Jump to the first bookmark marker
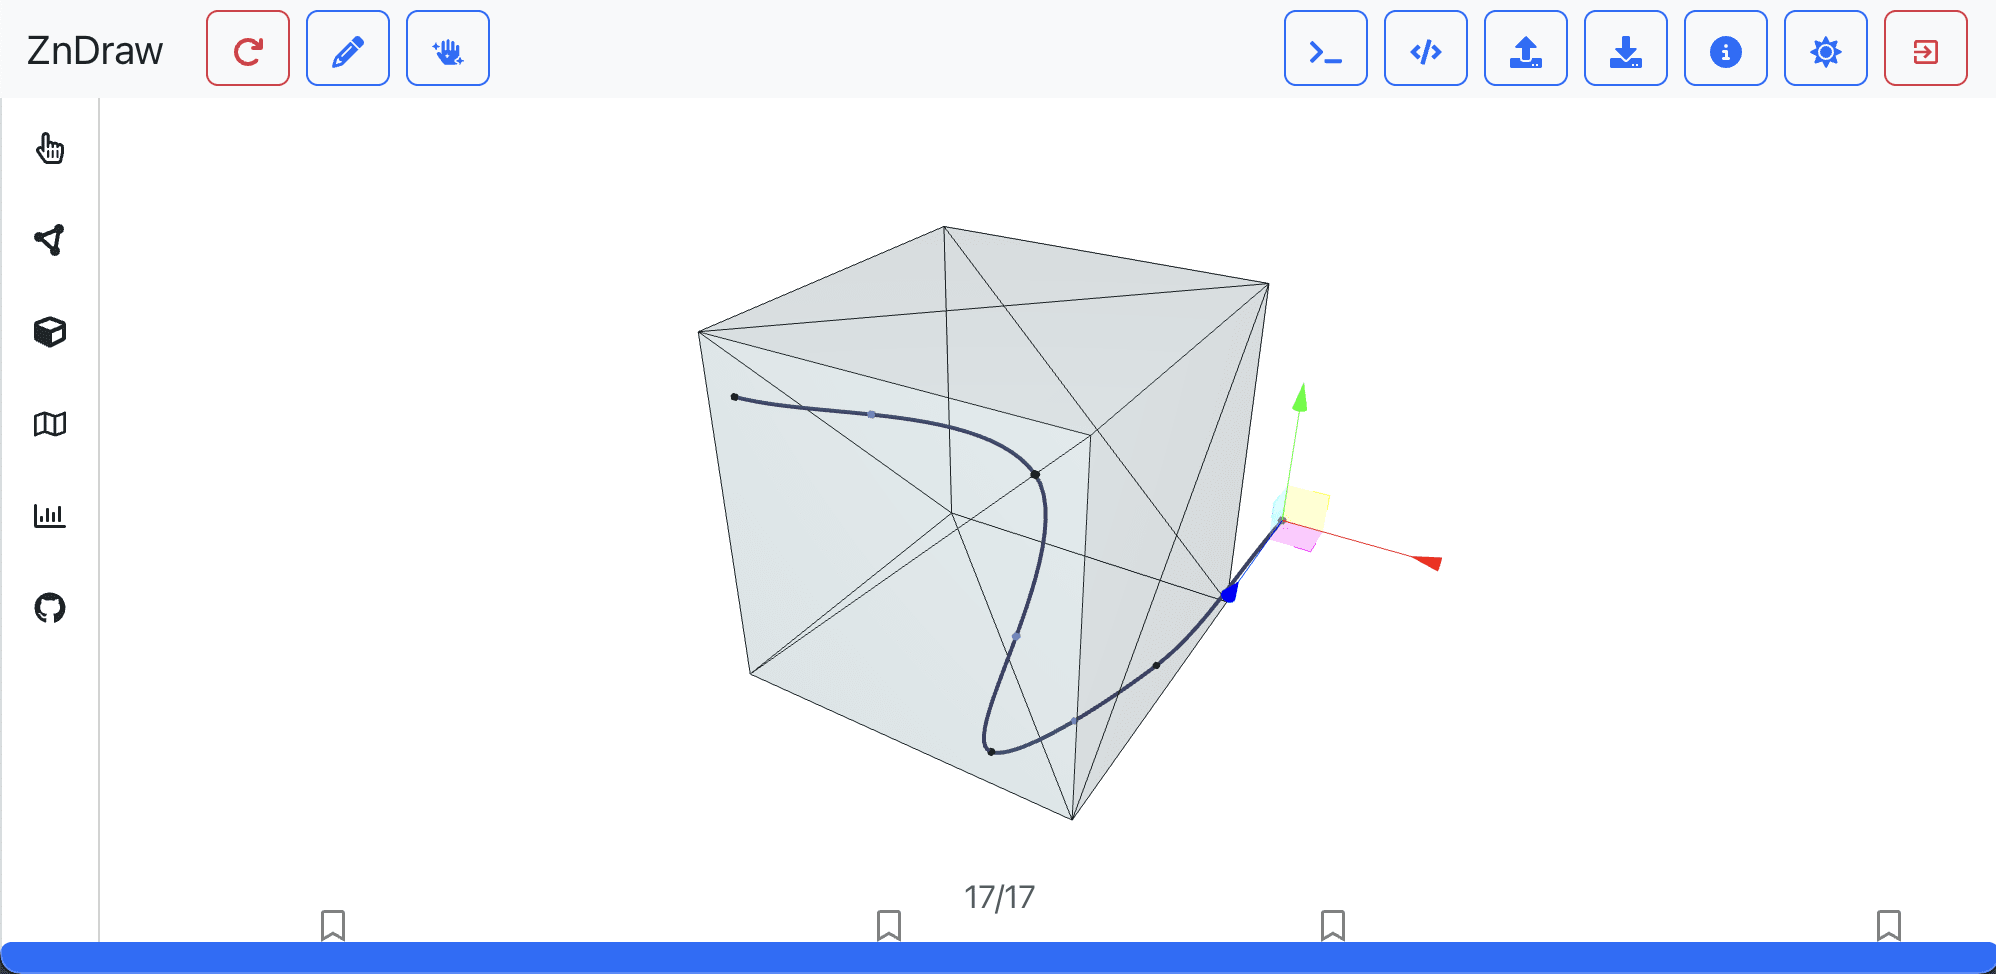Image resolution: width=1996 pixels, height=974 pixels. 334,925
